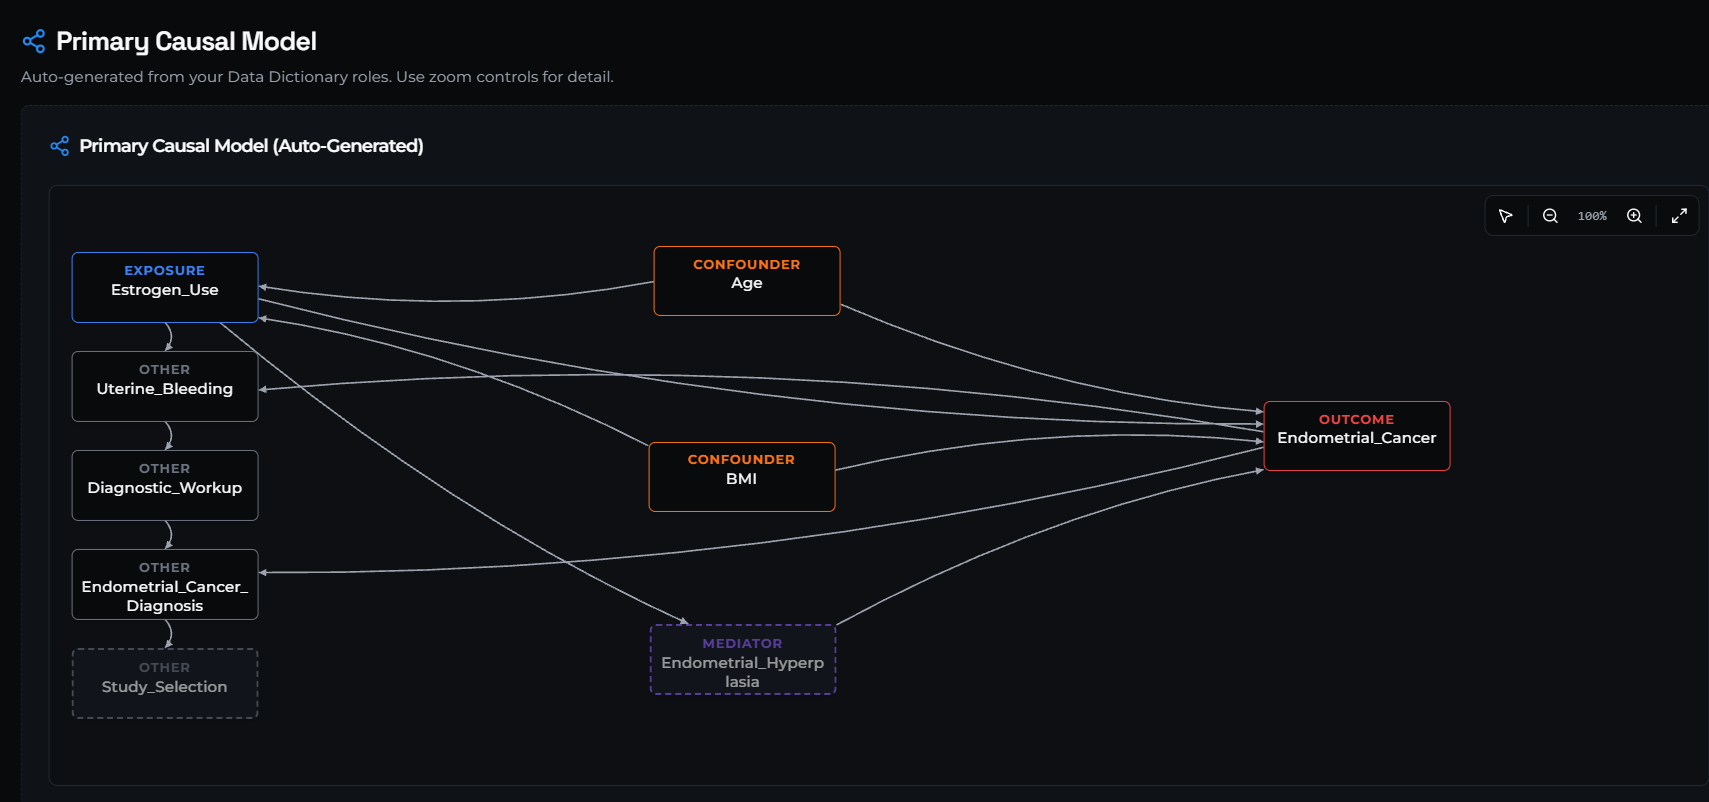Select the Endometrial_Cancer outcome node

1357,436
